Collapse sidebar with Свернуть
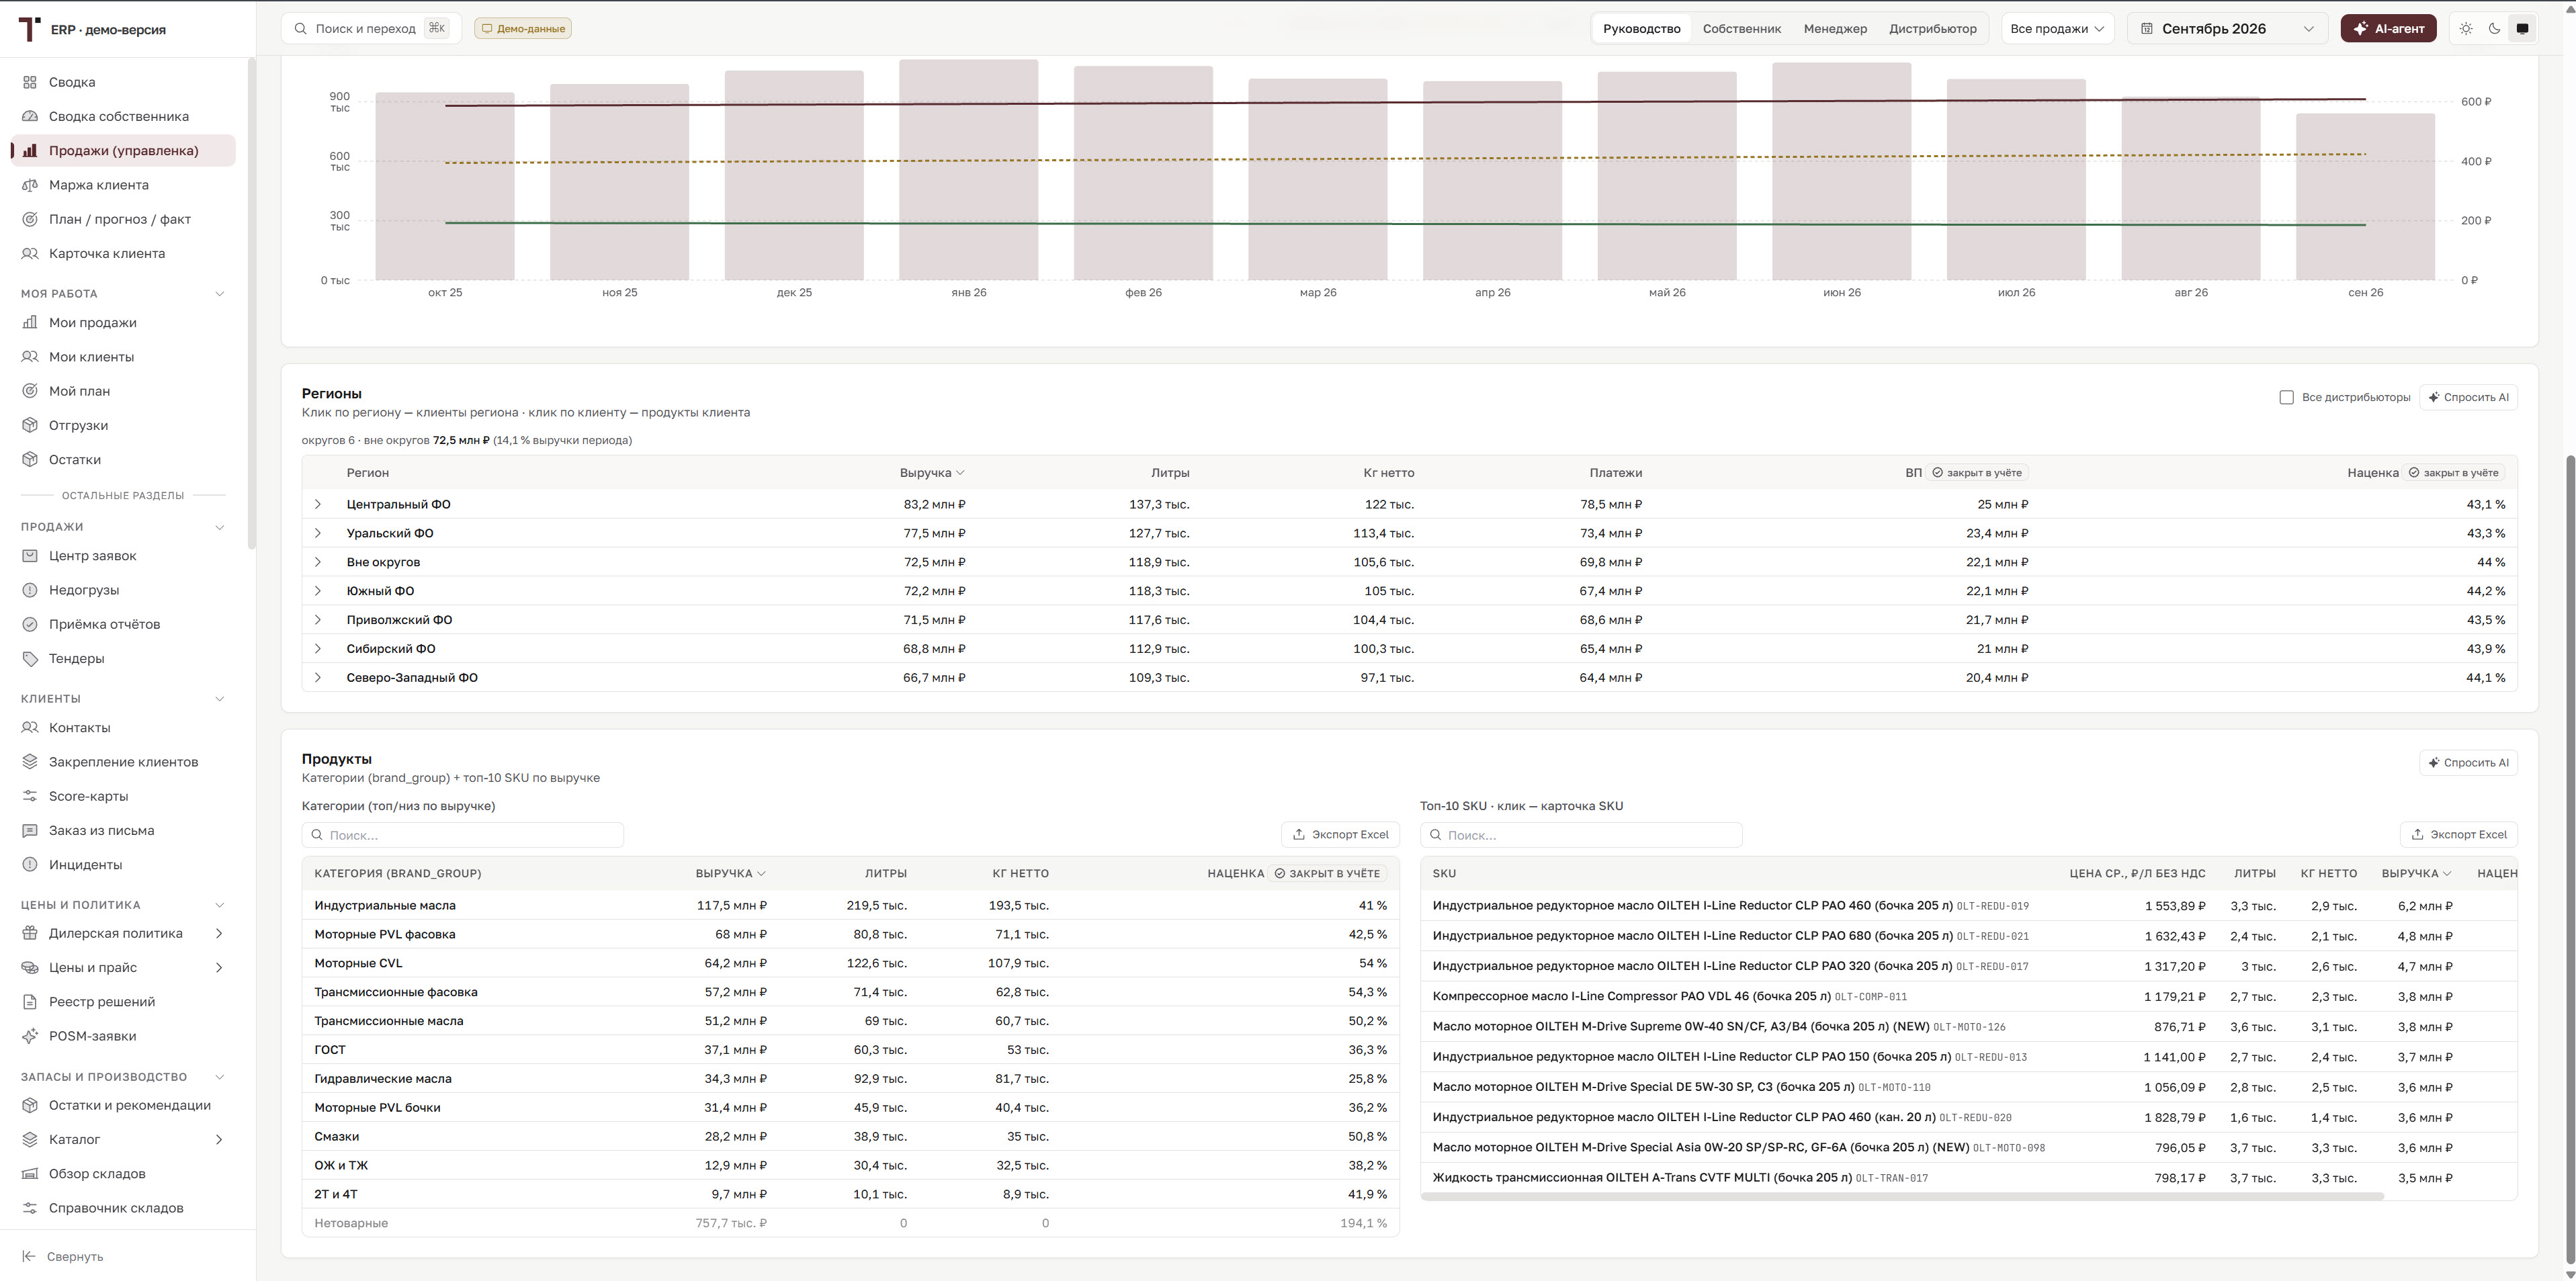Viewport: 2576px width, 1281px height. pyautogui.click(x=64, y=1257)
